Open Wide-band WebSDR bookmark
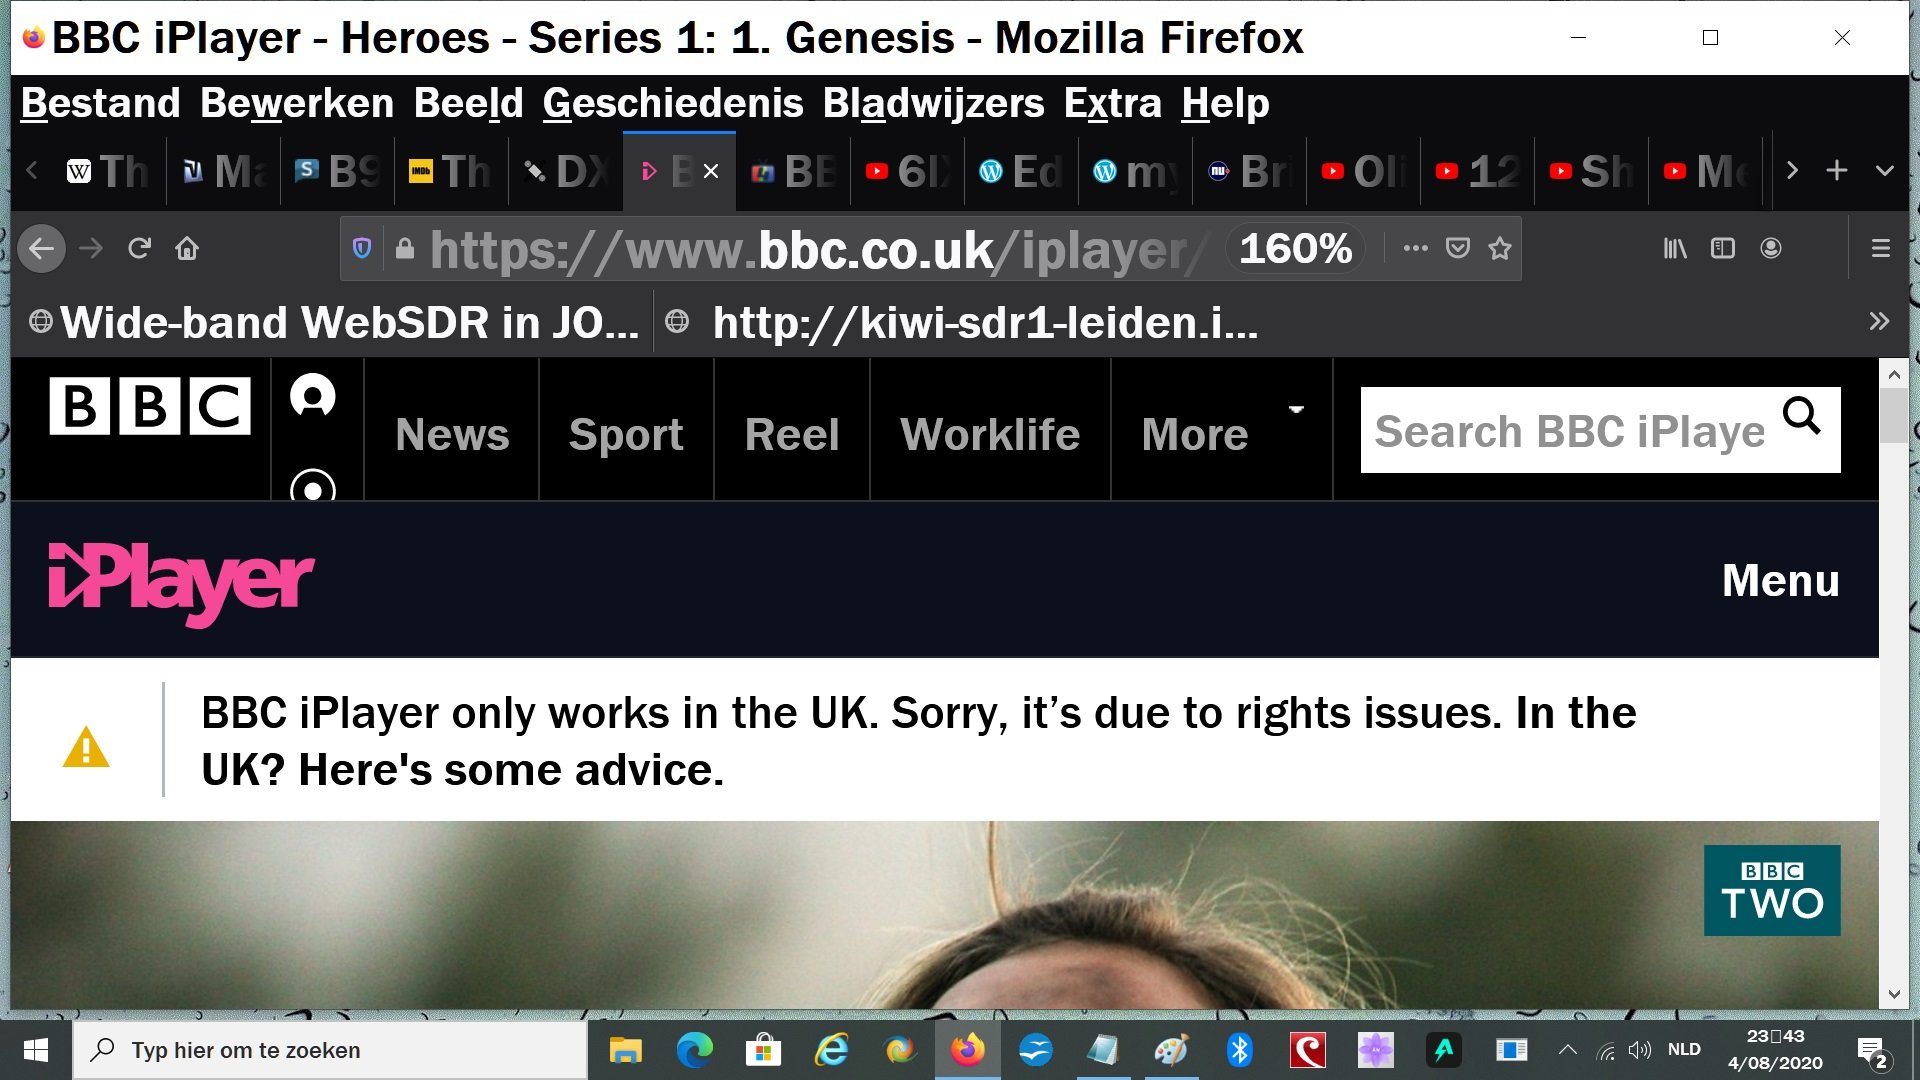The width and height of the screenshot is (1920, 1080). [335, 322]
